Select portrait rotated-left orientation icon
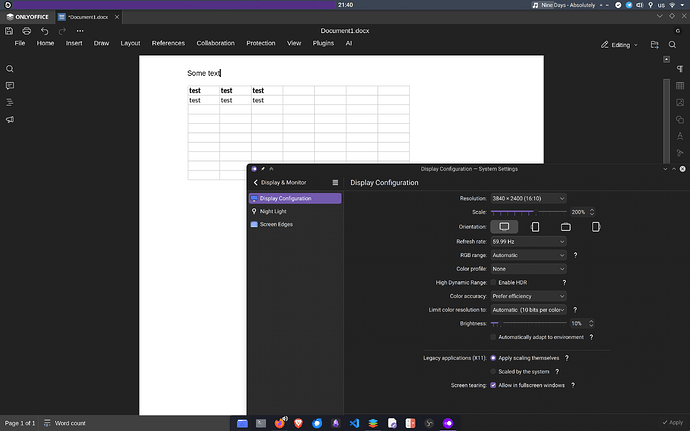 pos(535,227)
